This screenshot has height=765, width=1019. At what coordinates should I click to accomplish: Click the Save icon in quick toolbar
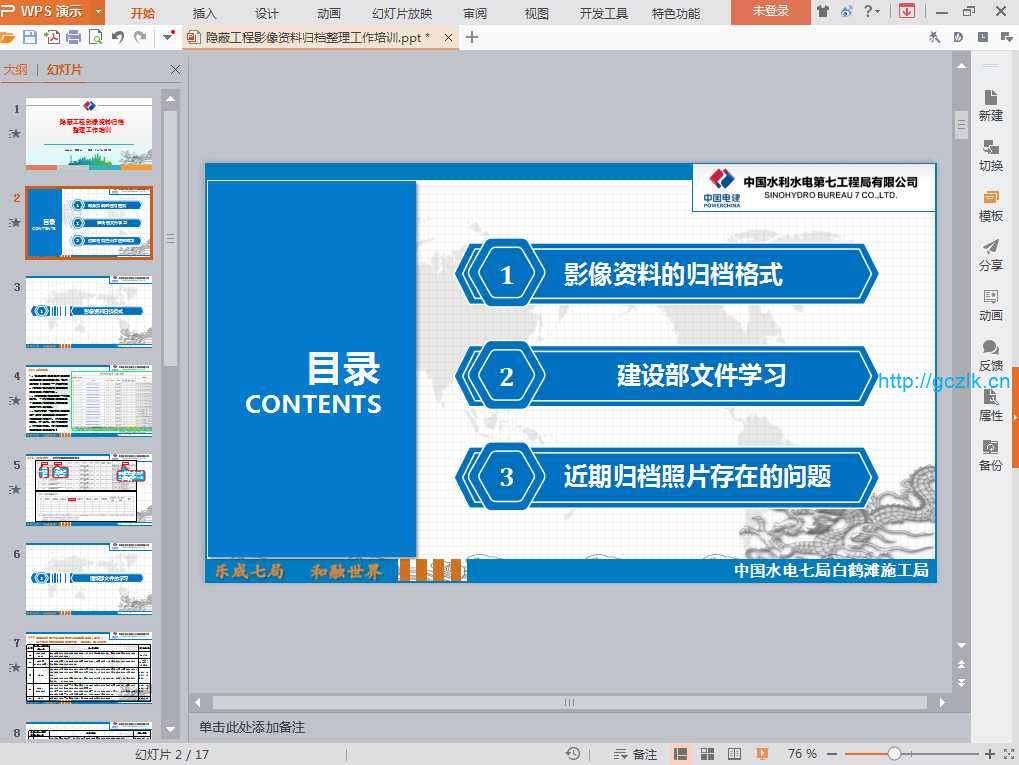tap(30, 37)
